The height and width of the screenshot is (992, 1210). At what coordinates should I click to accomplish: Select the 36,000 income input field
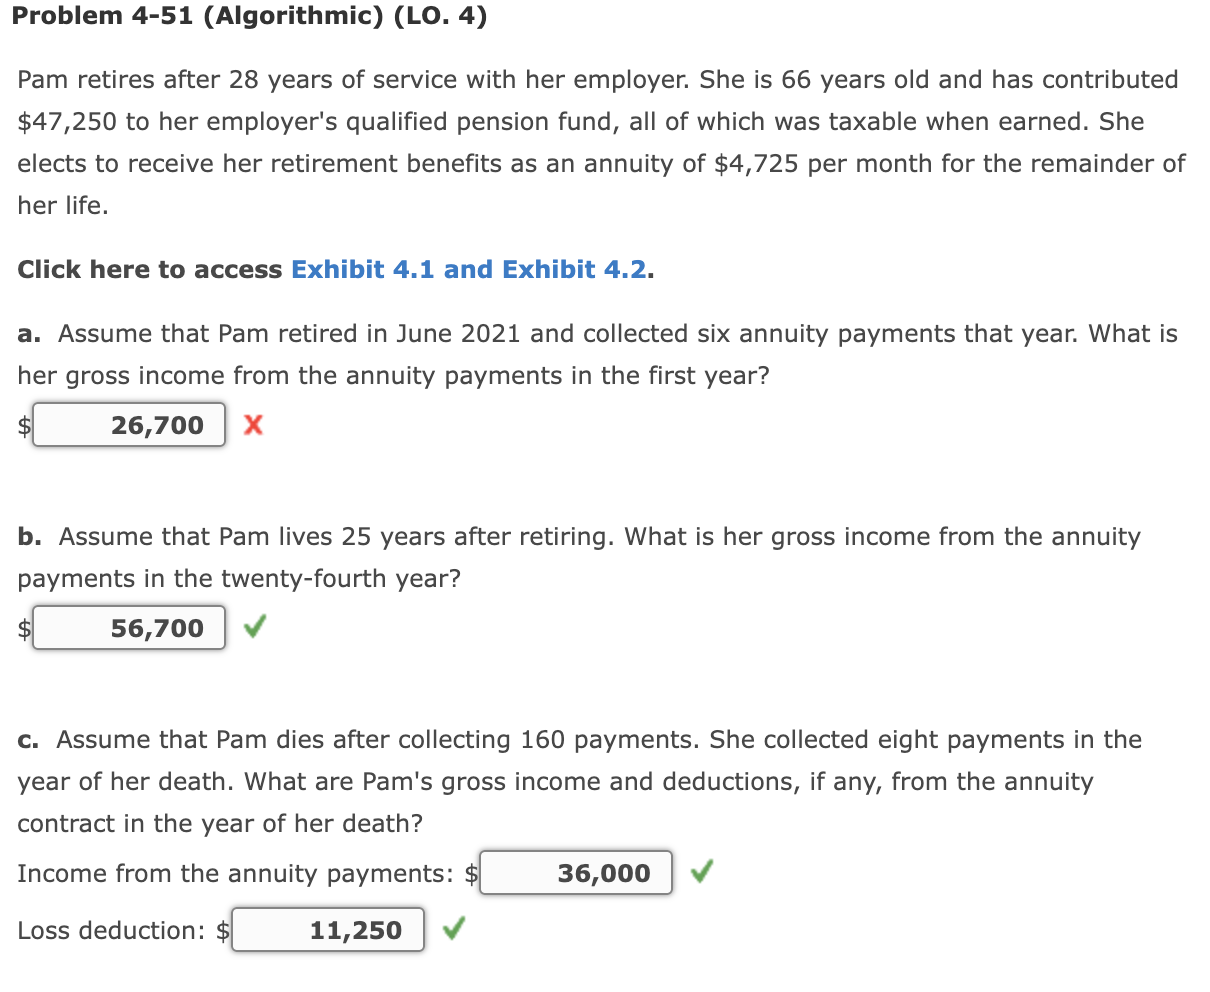click(575, 872)
